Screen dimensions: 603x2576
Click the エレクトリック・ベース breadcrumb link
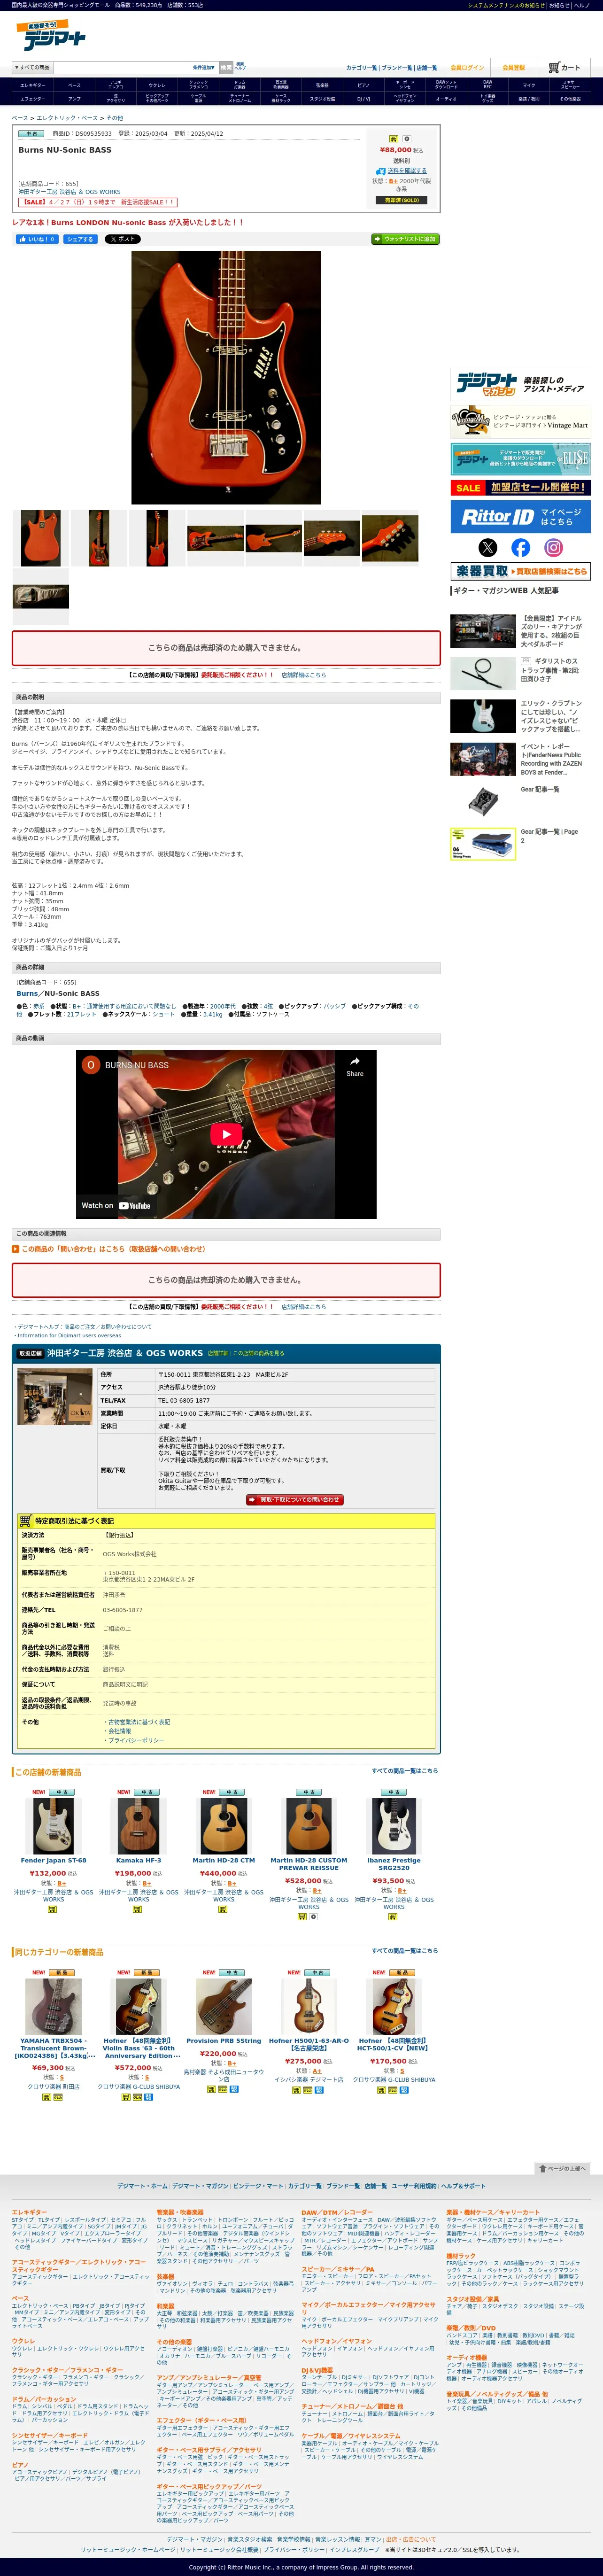pyautogui.click(x=68, y=118)
